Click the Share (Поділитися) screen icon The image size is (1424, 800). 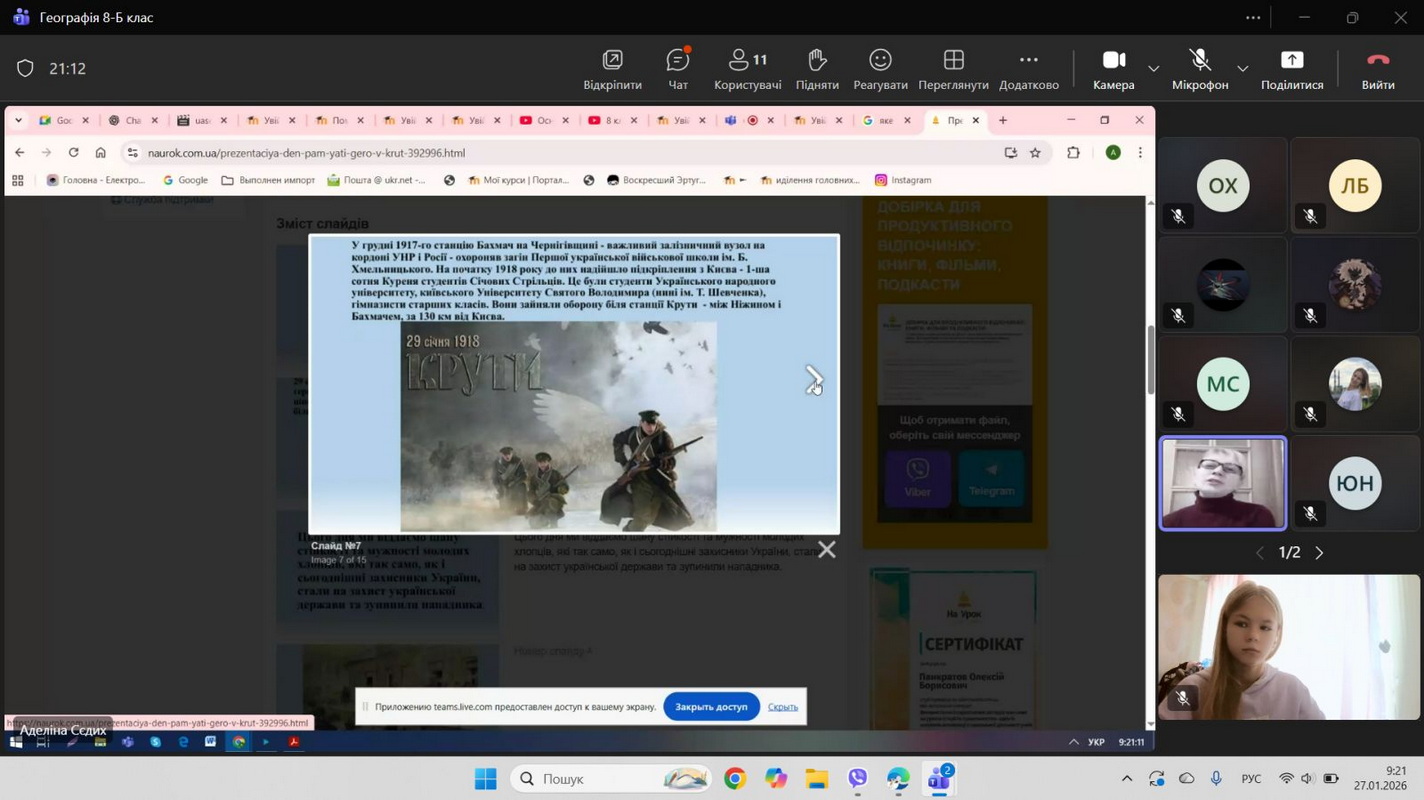click(1291, 68)
